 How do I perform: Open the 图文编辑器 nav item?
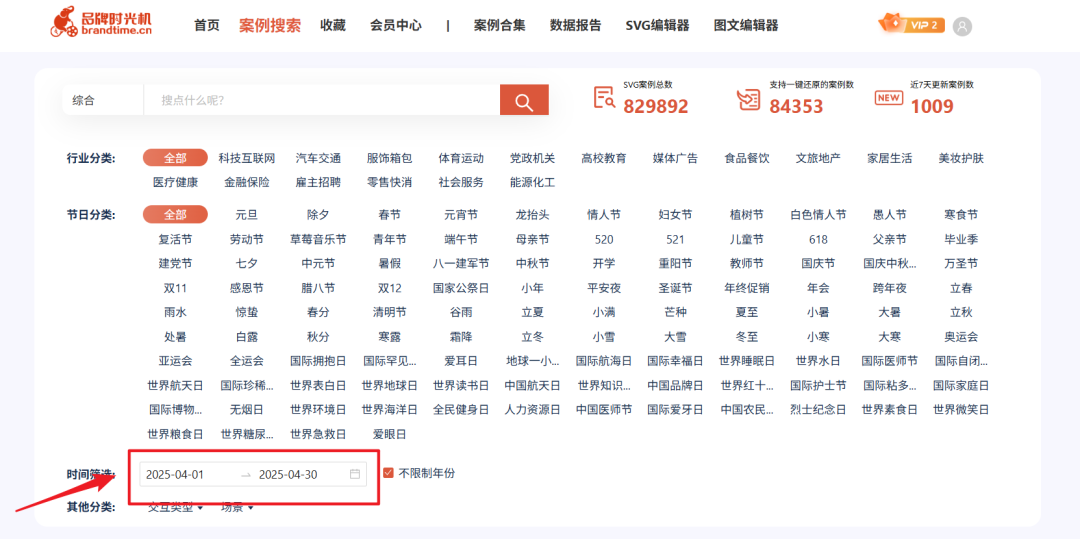pos(746,25)
